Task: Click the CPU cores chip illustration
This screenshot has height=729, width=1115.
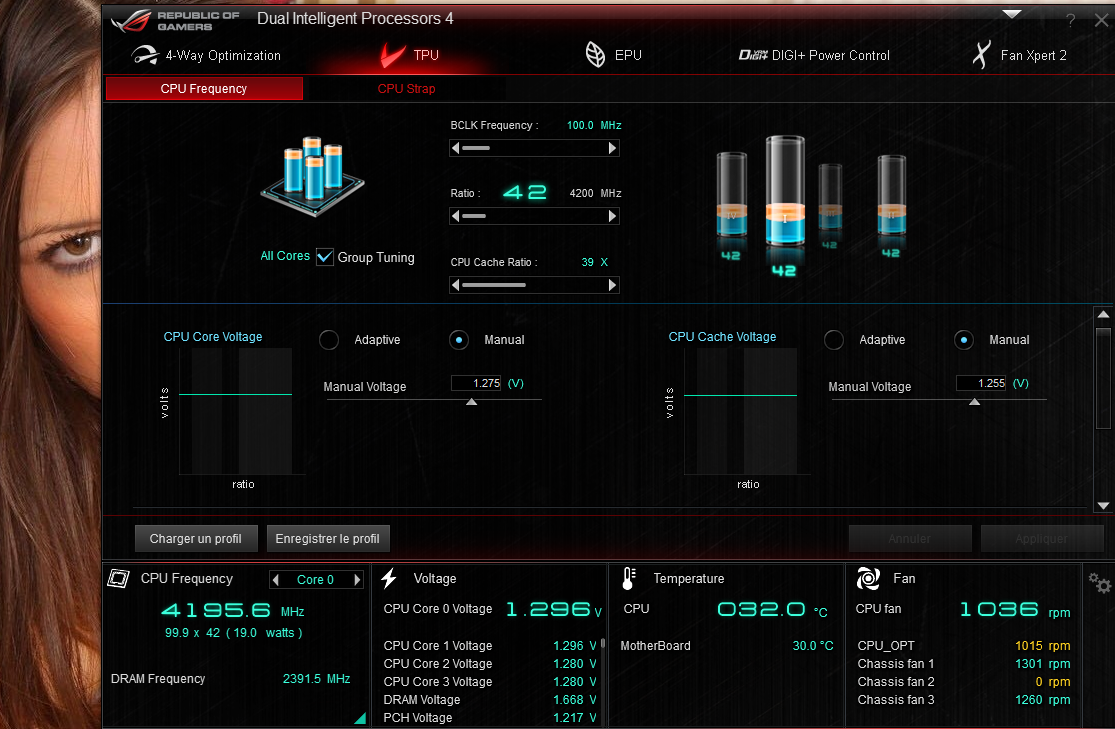Action: 313,177
